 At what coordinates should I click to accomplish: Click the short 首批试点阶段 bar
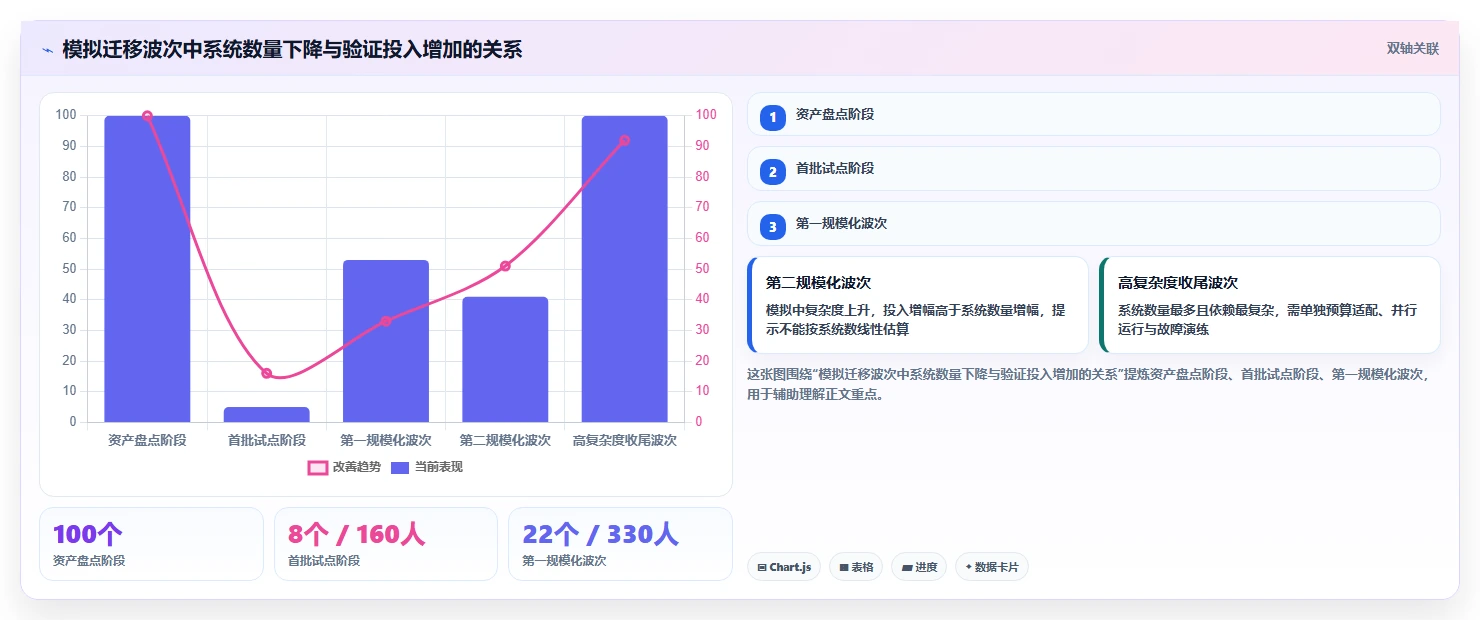pos(266,414)
